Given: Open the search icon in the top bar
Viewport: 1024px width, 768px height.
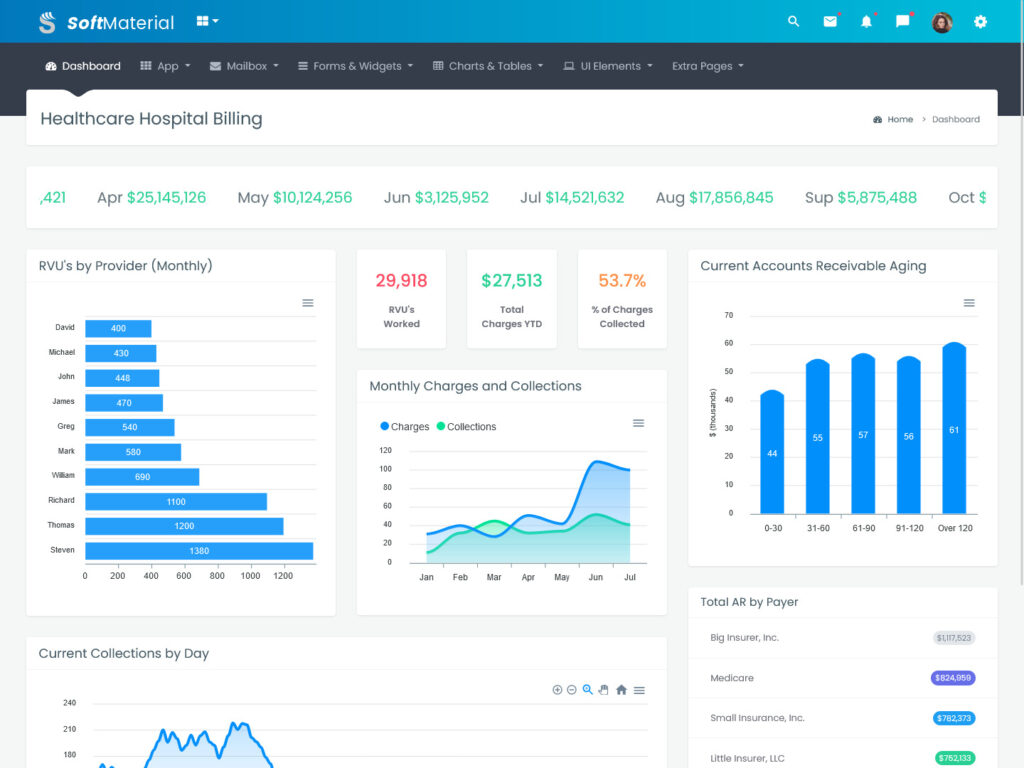Looking at the screenshot, I should tap(793, 21).
